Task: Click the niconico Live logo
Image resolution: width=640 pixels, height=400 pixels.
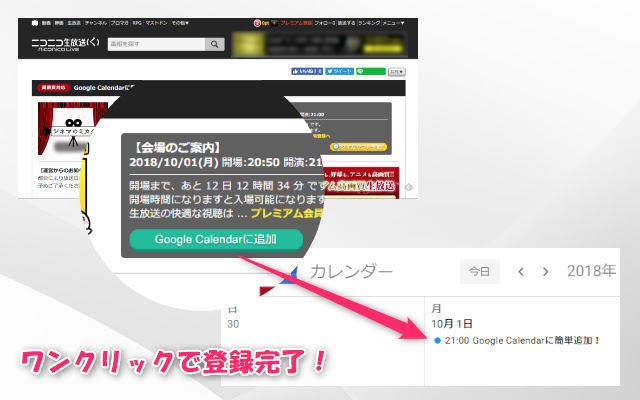Action: pos(65,44)
